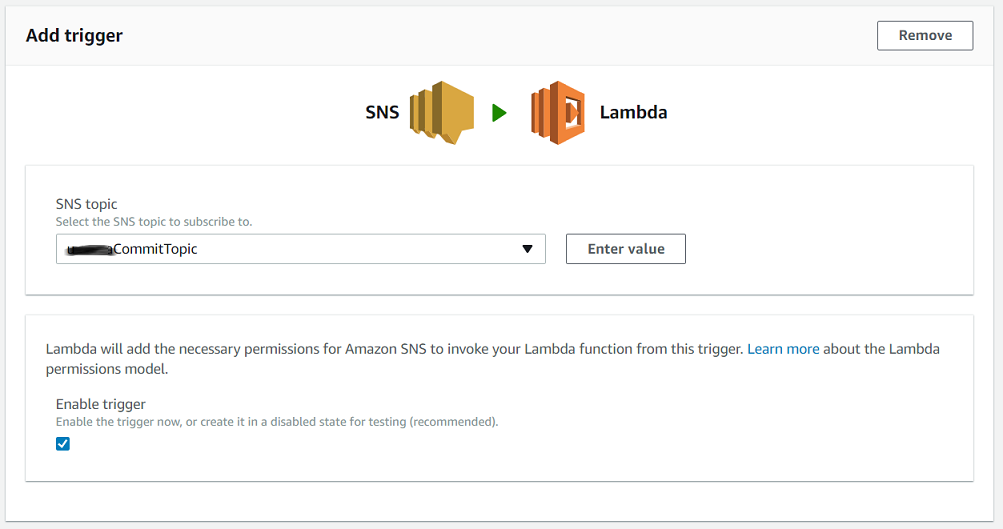
Task: Click the SNS service icon
Action: click(440, 113)
